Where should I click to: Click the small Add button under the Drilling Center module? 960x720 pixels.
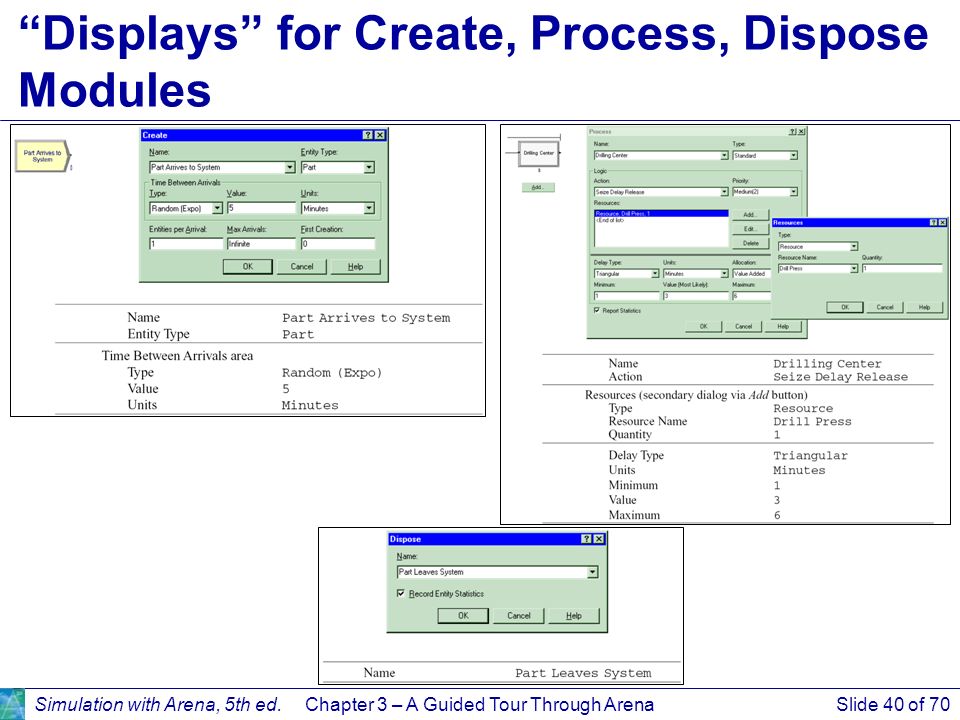(538, 187)
